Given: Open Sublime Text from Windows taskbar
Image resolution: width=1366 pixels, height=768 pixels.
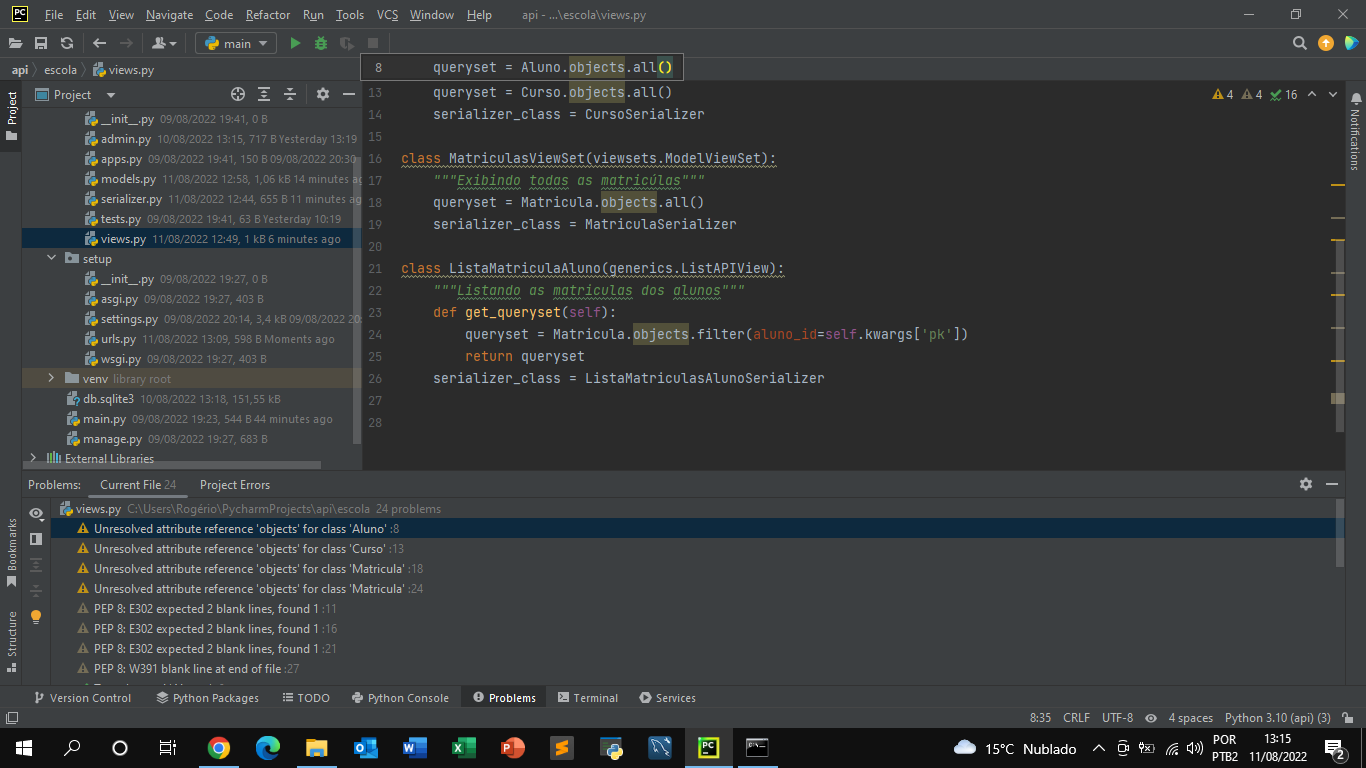Looking at the screenshot, I should 561,748.
